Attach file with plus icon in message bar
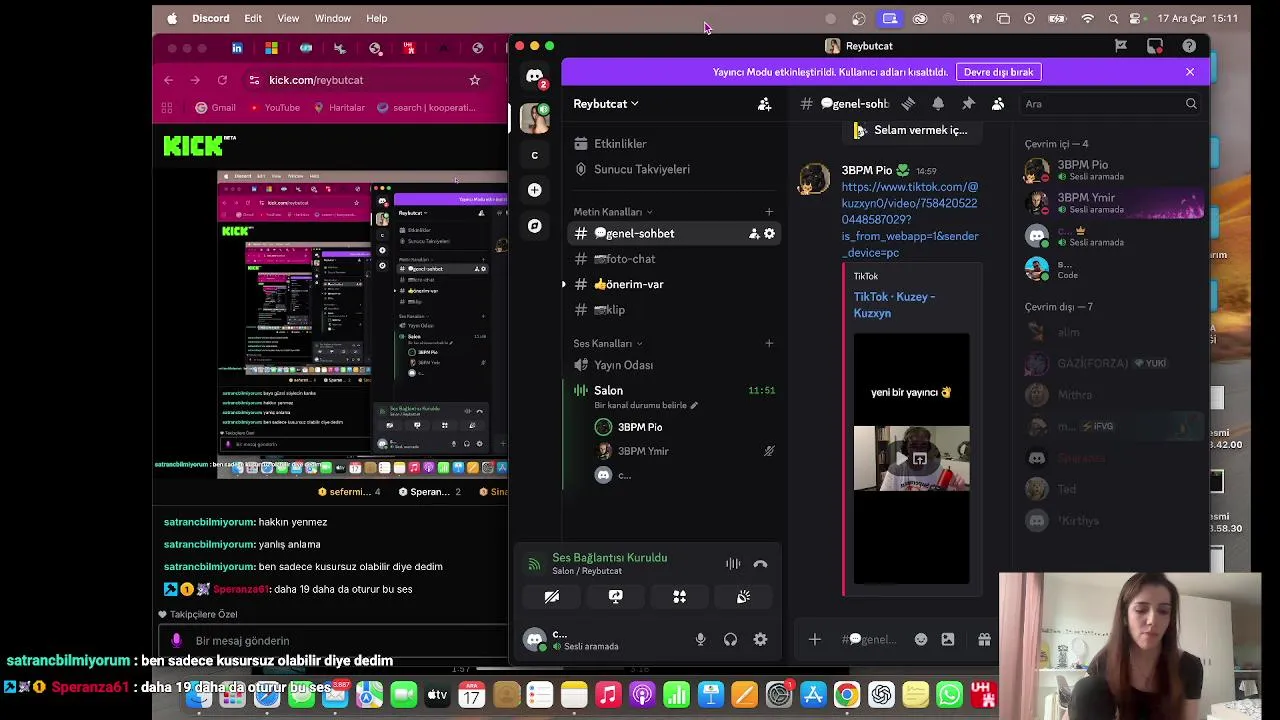This screenshot has width=1280, height=720. click(x=814, y=640)
